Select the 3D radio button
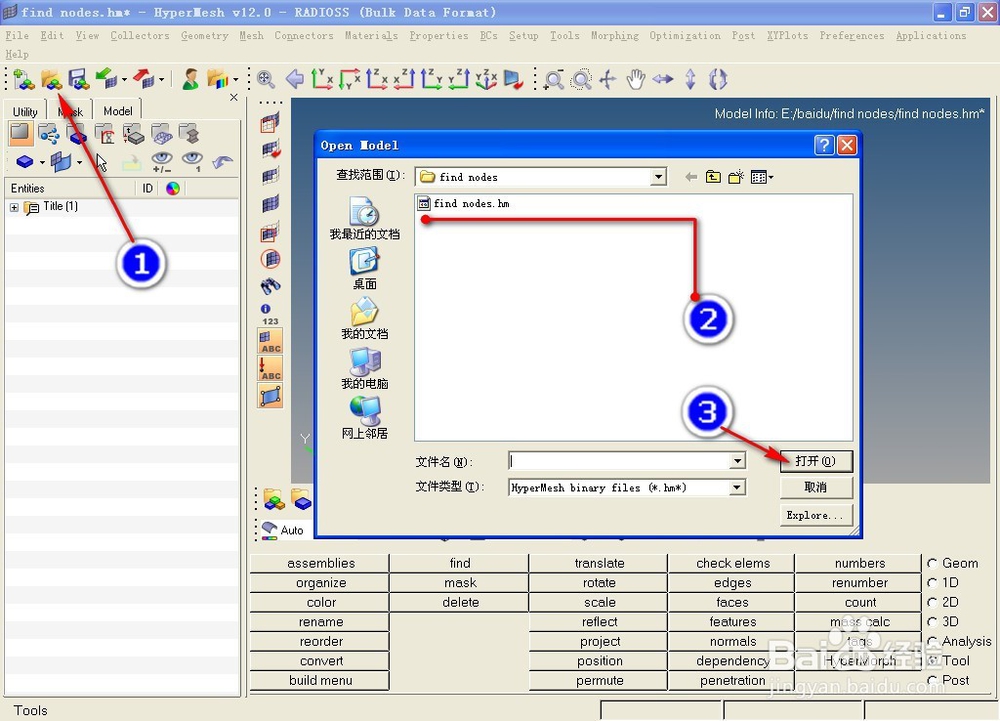This screenshot has height=721, width=1000. coord(932,622)
